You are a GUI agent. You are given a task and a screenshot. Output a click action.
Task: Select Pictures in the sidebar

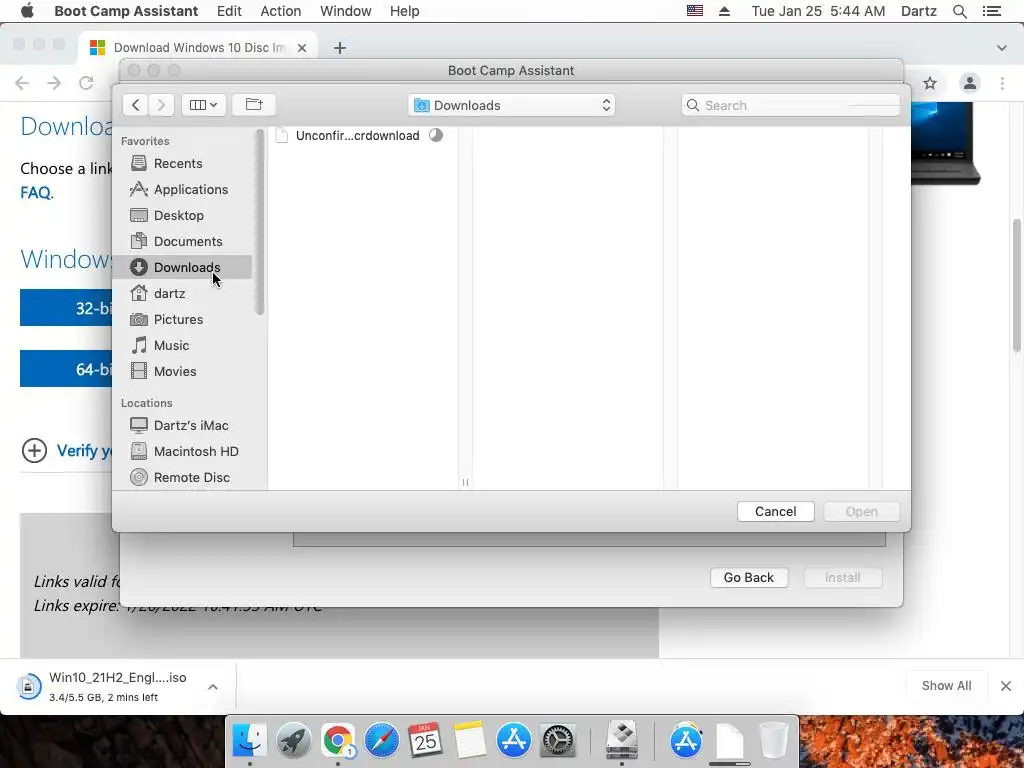point(182,319)
